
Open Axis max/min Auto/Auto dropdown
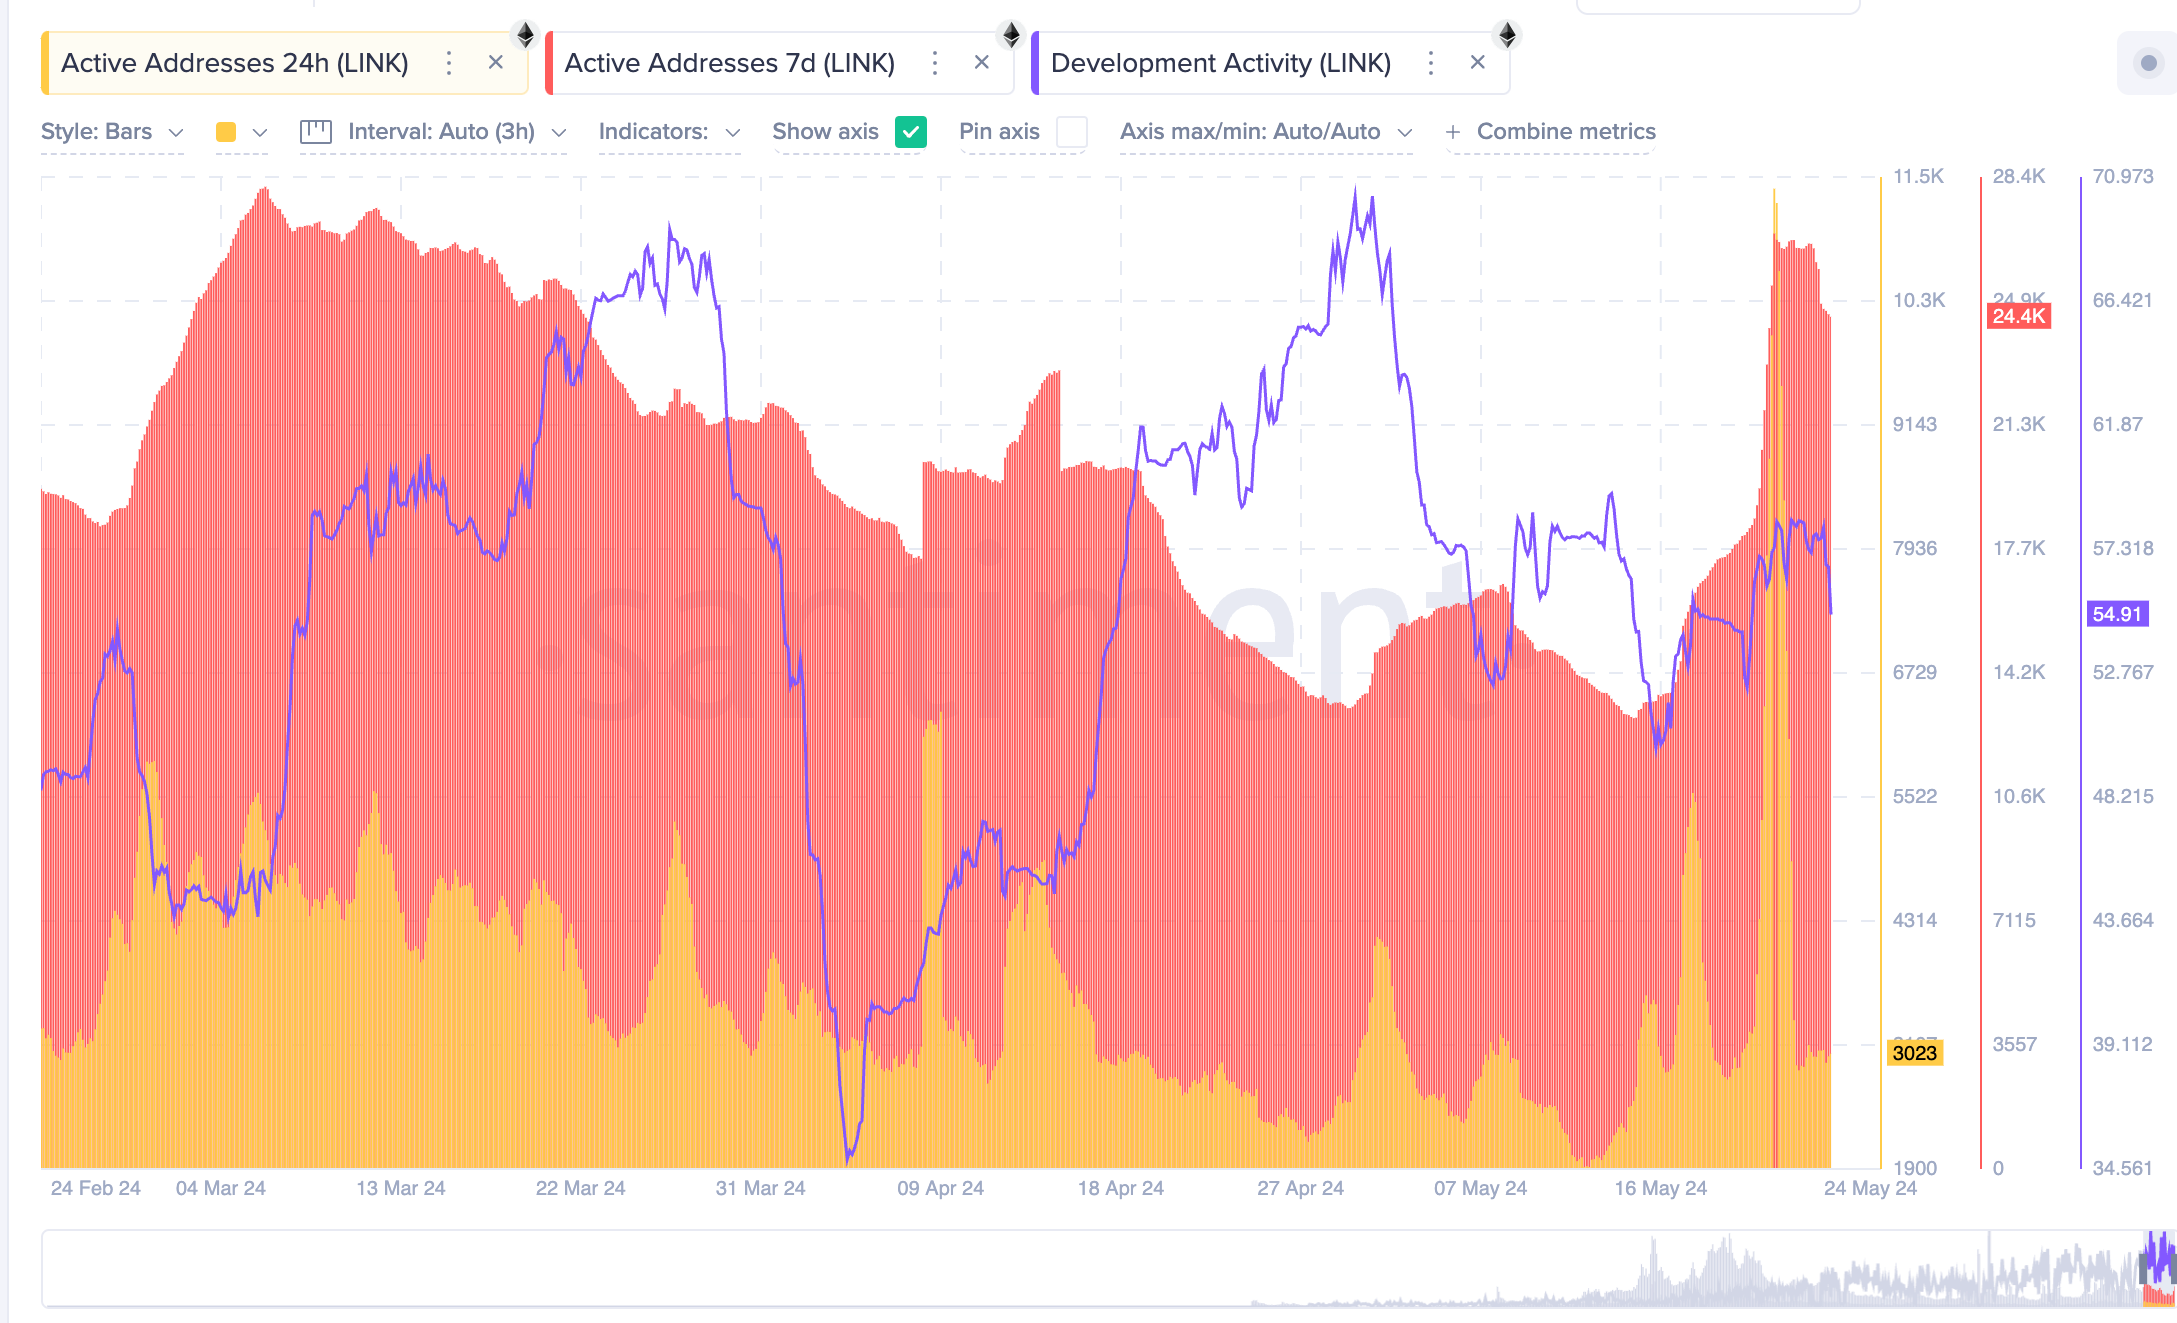tap(1266, 132)
